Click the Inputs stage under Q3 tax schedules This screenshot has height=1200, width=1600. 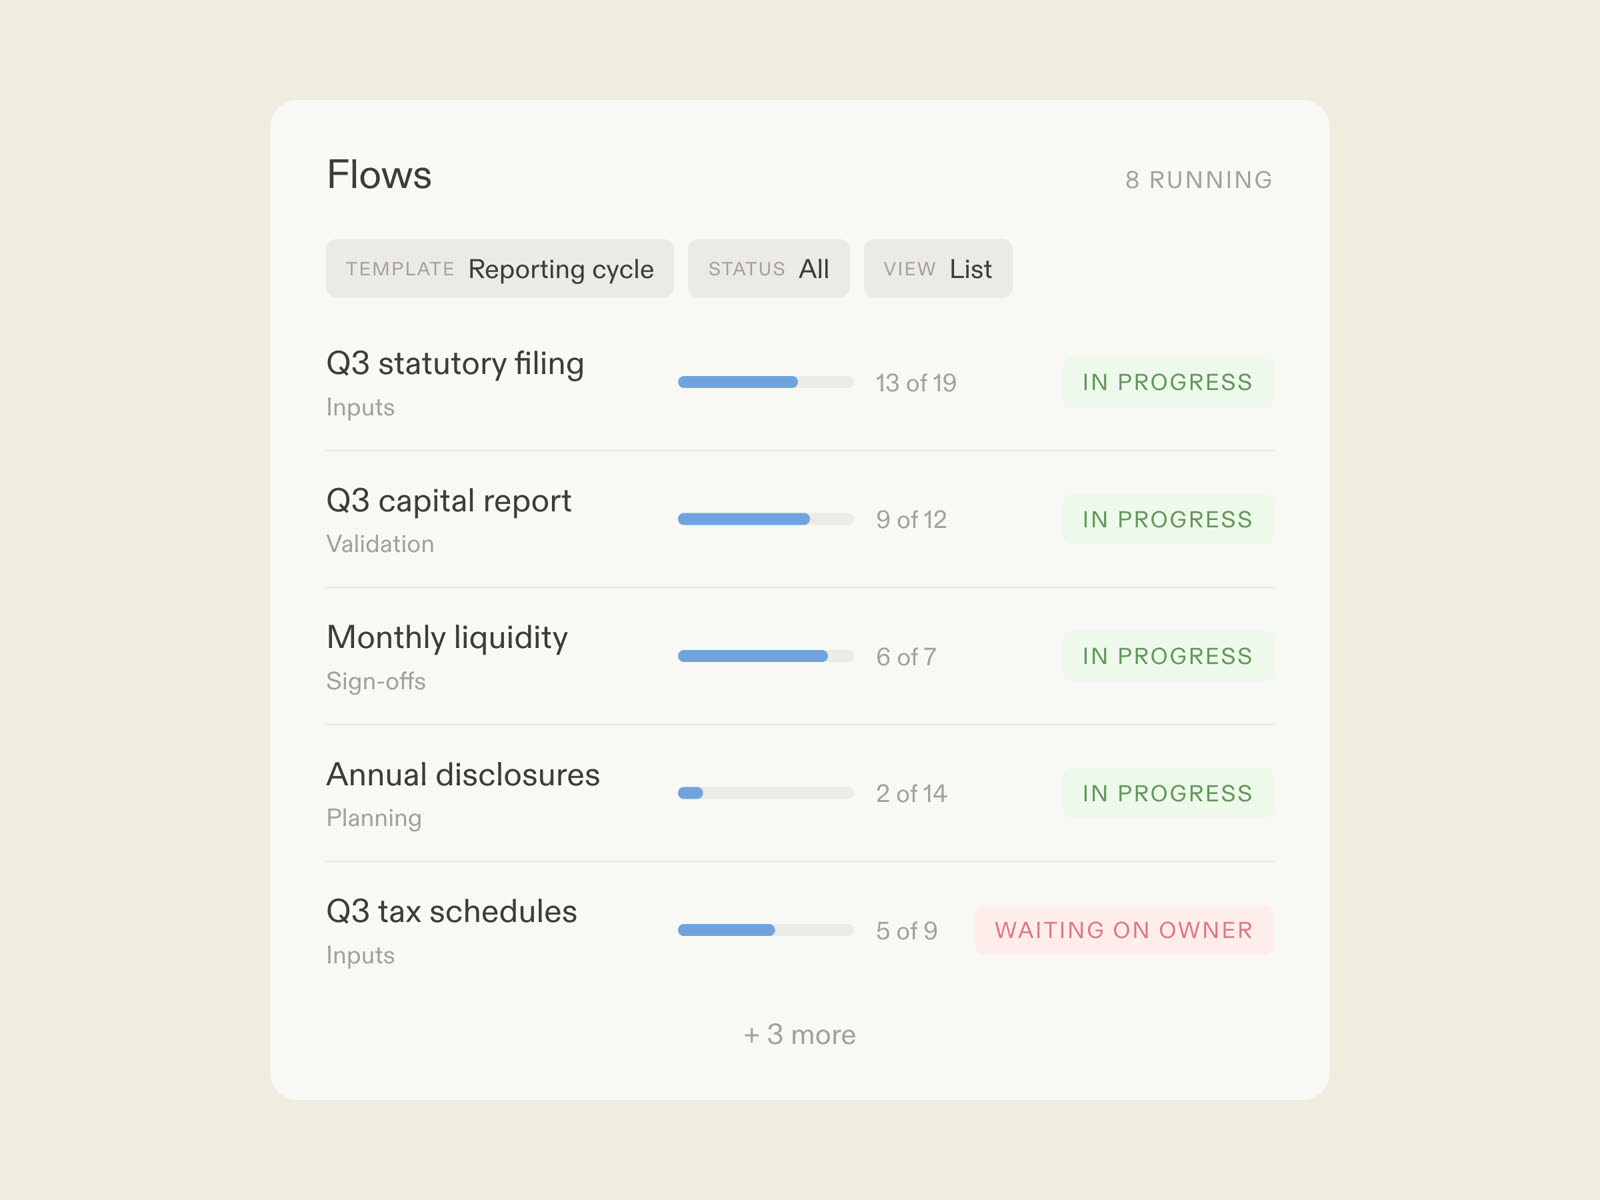click(x=360, y=955)
